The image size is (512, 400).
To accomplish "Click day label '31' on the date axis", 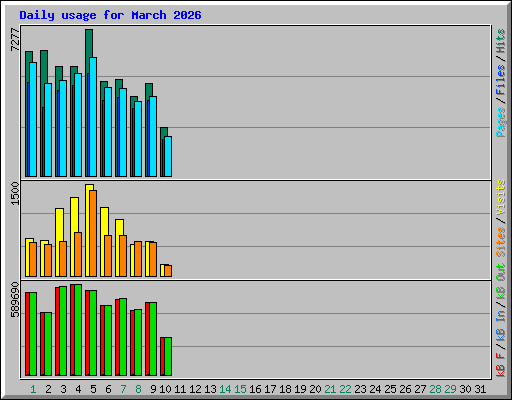I will (480, 389).
